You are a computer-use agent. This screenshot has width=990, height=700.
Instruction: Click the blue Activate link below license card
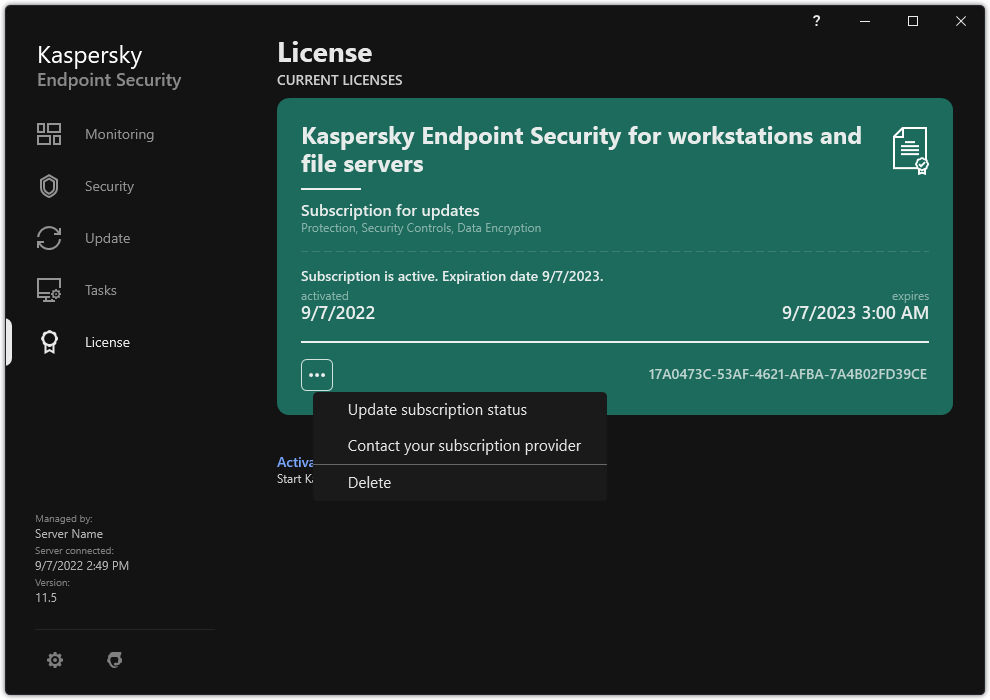(x=295, y=462)
